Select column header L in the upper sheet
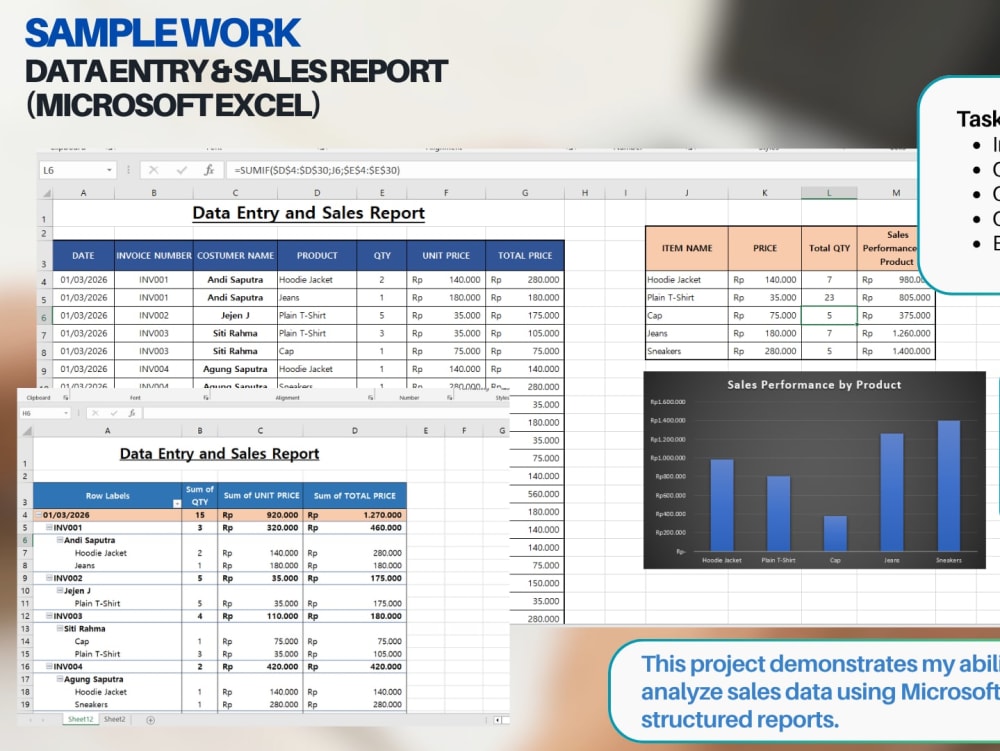The height and width of the screenshot is (751, 1000). (x=829, y=193)
